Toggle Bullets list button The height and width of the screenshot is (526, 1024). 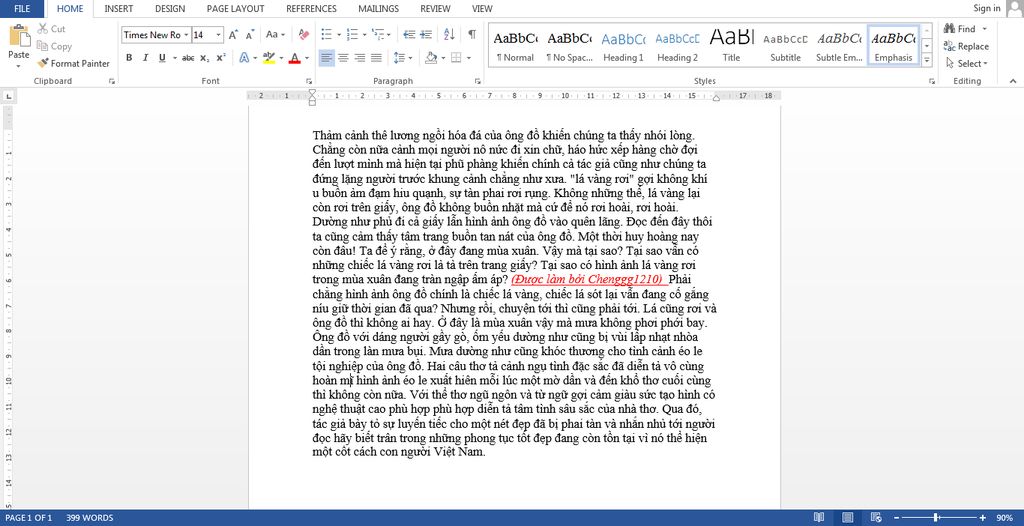click(x=325, y=35)
